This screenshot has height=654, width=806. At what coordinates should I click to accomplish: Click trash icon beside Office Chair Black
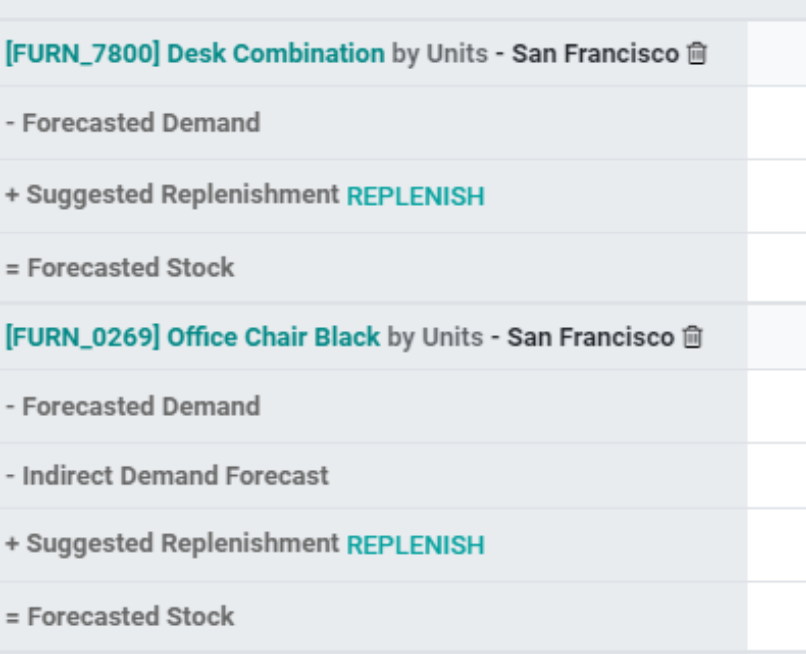click(x=692, y=337)
